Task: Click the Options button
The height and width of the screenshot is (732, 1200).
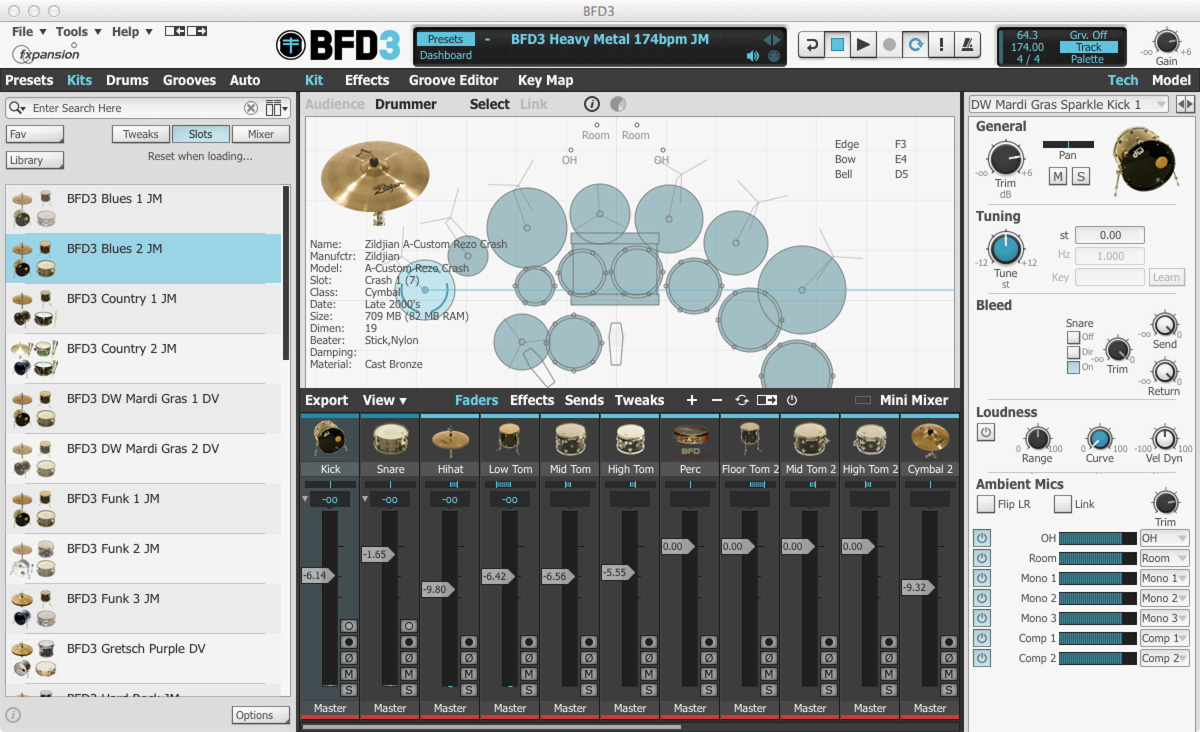Action: click(261, 715)
